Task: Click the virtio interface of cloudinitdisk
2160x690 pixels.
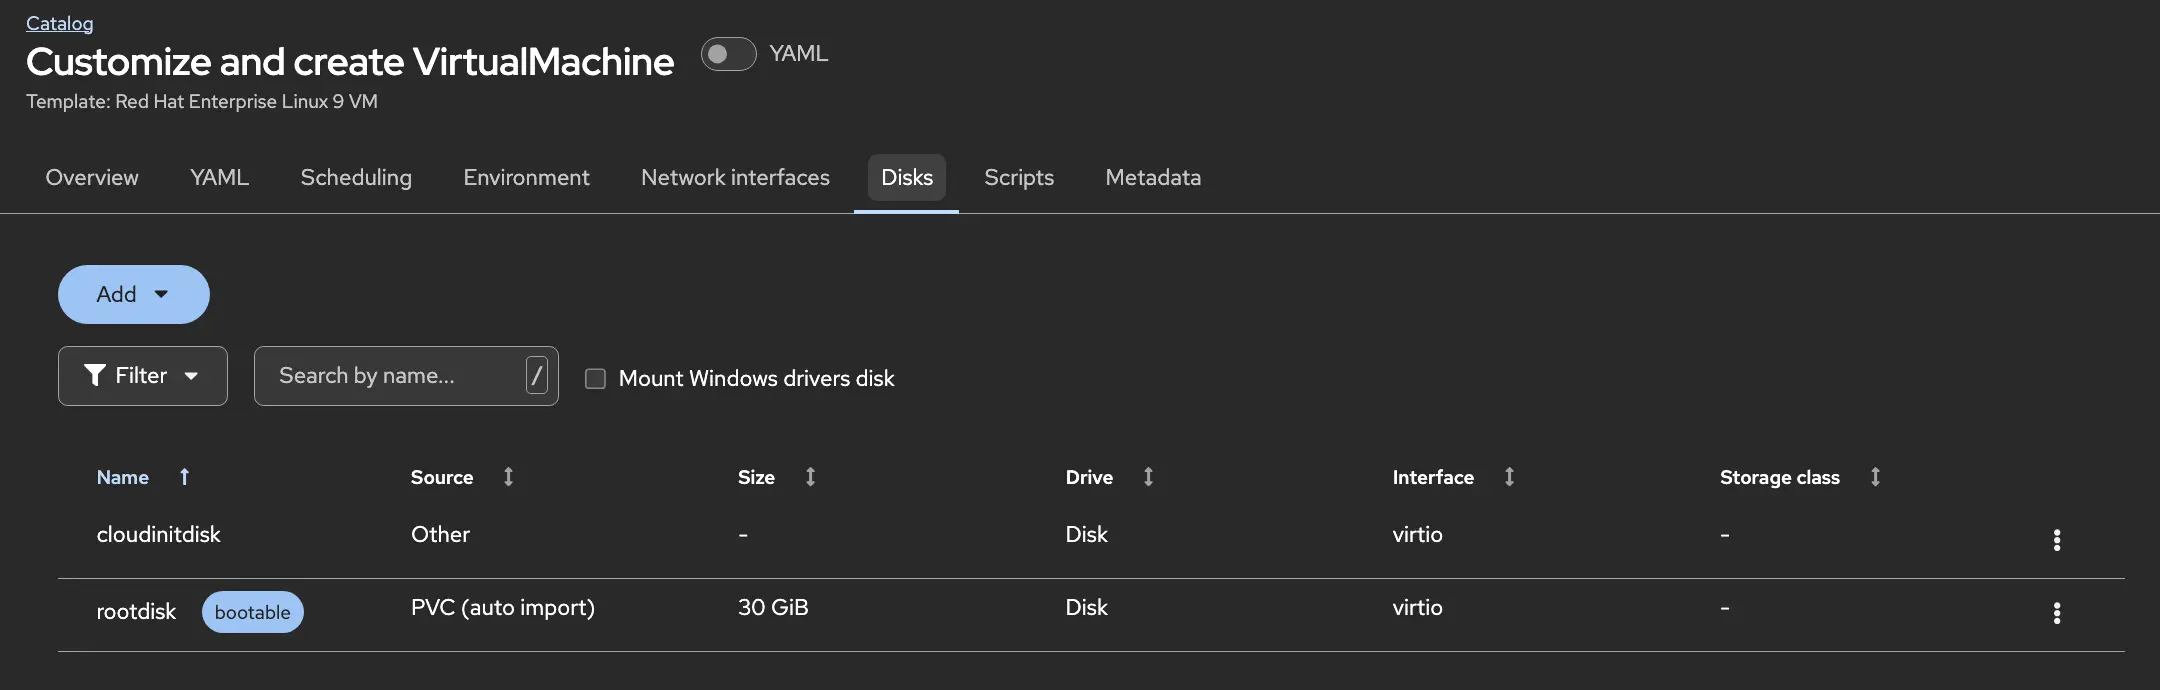Action: coord(1417,534)
